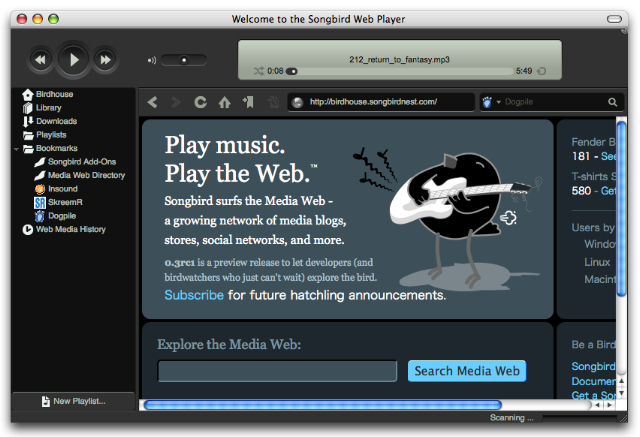Click the vertical scrollbar down arrow
This screenshot has height=437, width=640.
tap(621, 393)
